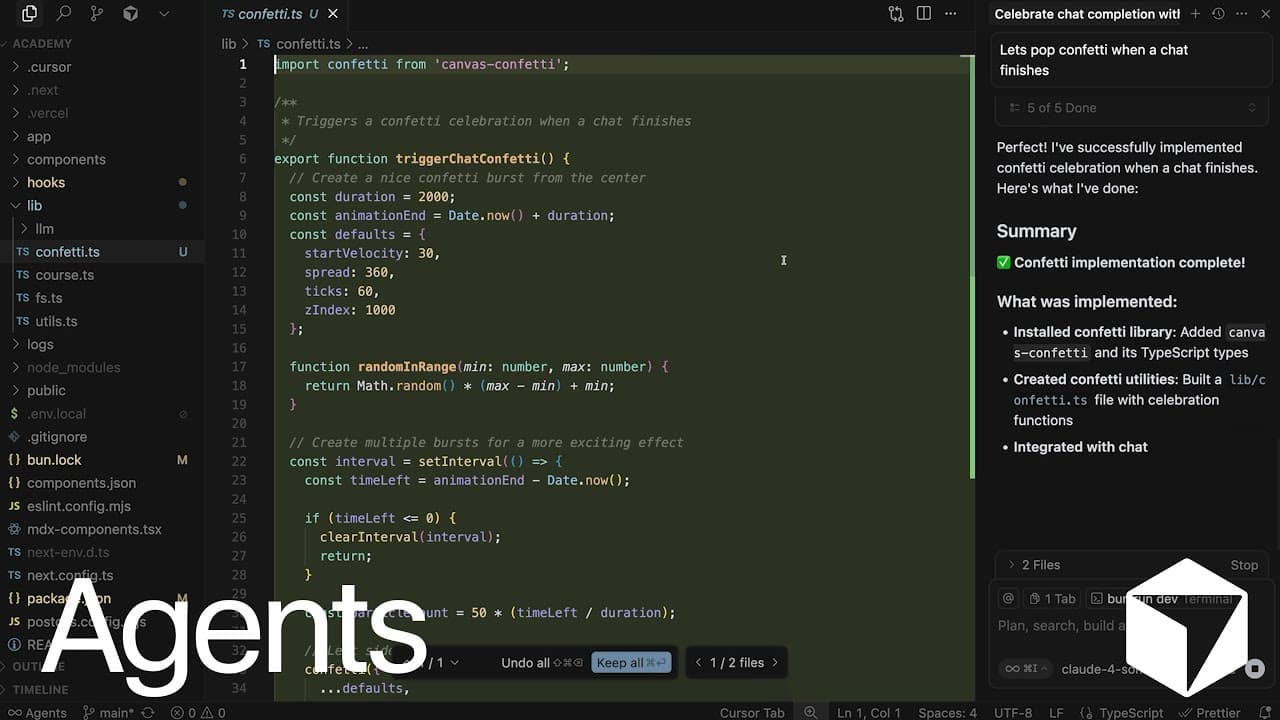Click lib in the breadcrumb path

pyautogui.click(x=229, y=44)
